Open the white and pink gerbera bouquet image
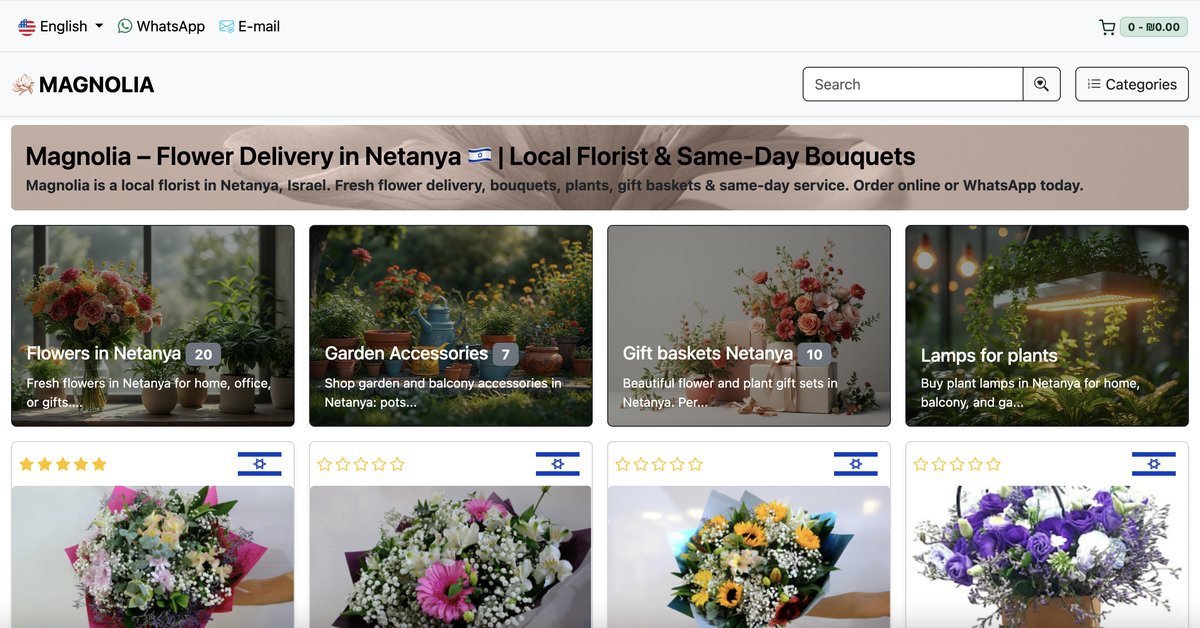Screen dimensions: 1200x628 [451, 557]
